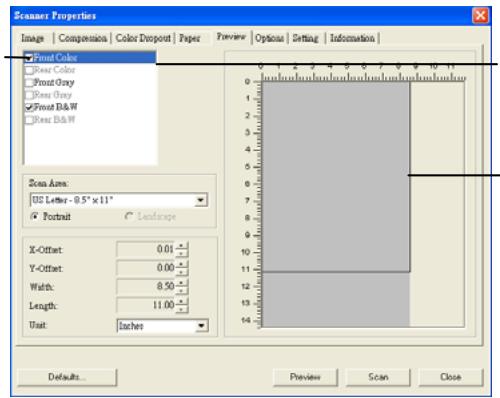Image resolution: width=500 pixels, height=398 pixels.
Task: Increase Width with up arrow
Action: click(181, 283)
